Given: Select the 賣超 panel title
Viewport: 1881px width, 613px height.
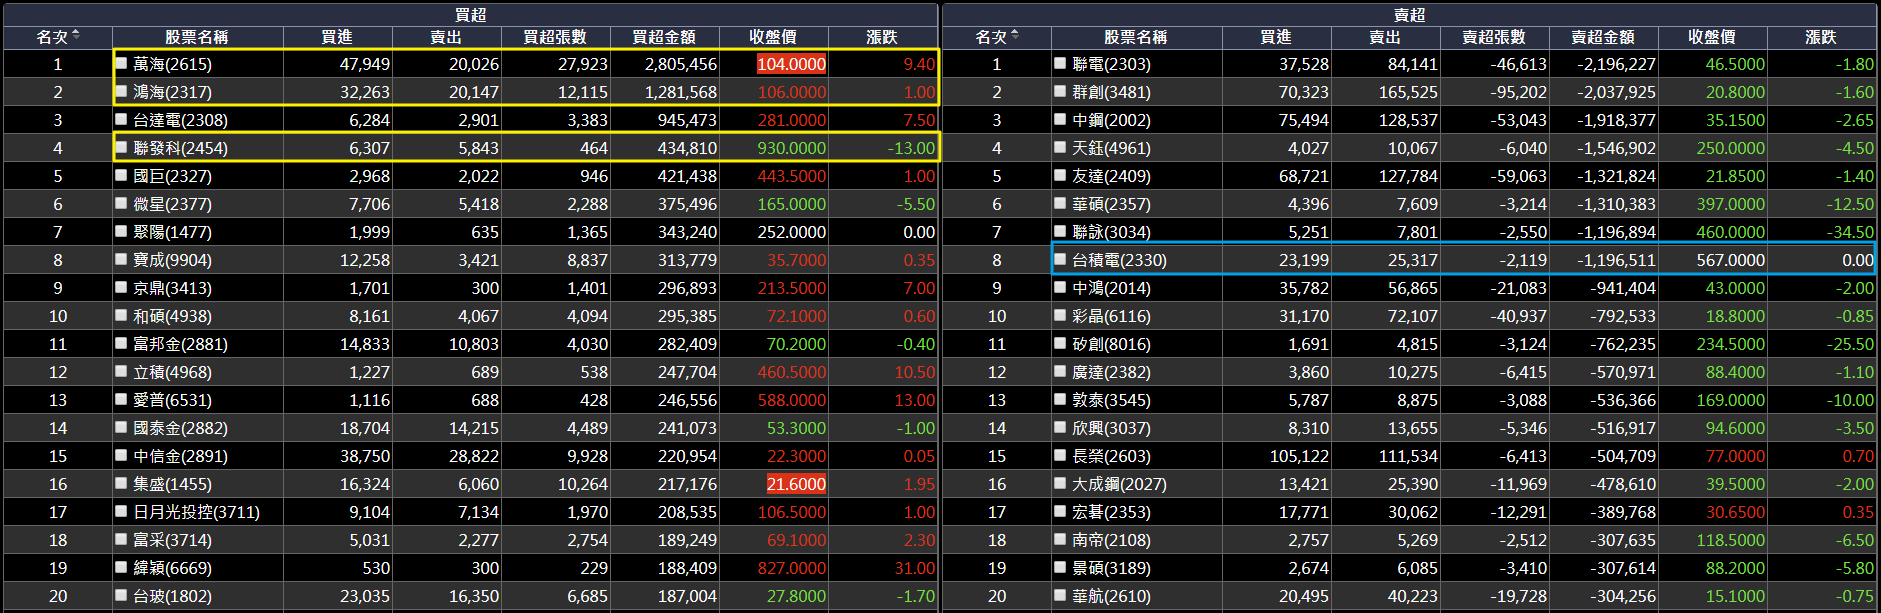Looking at the screenshot, I should 1409,14.
